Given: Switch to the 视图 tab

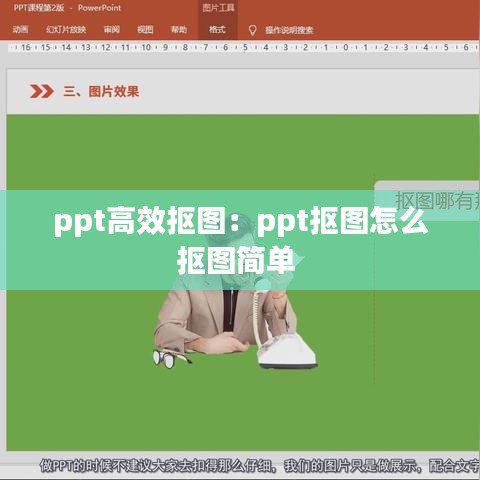Looking at the screenshot, I should (145, 30).
